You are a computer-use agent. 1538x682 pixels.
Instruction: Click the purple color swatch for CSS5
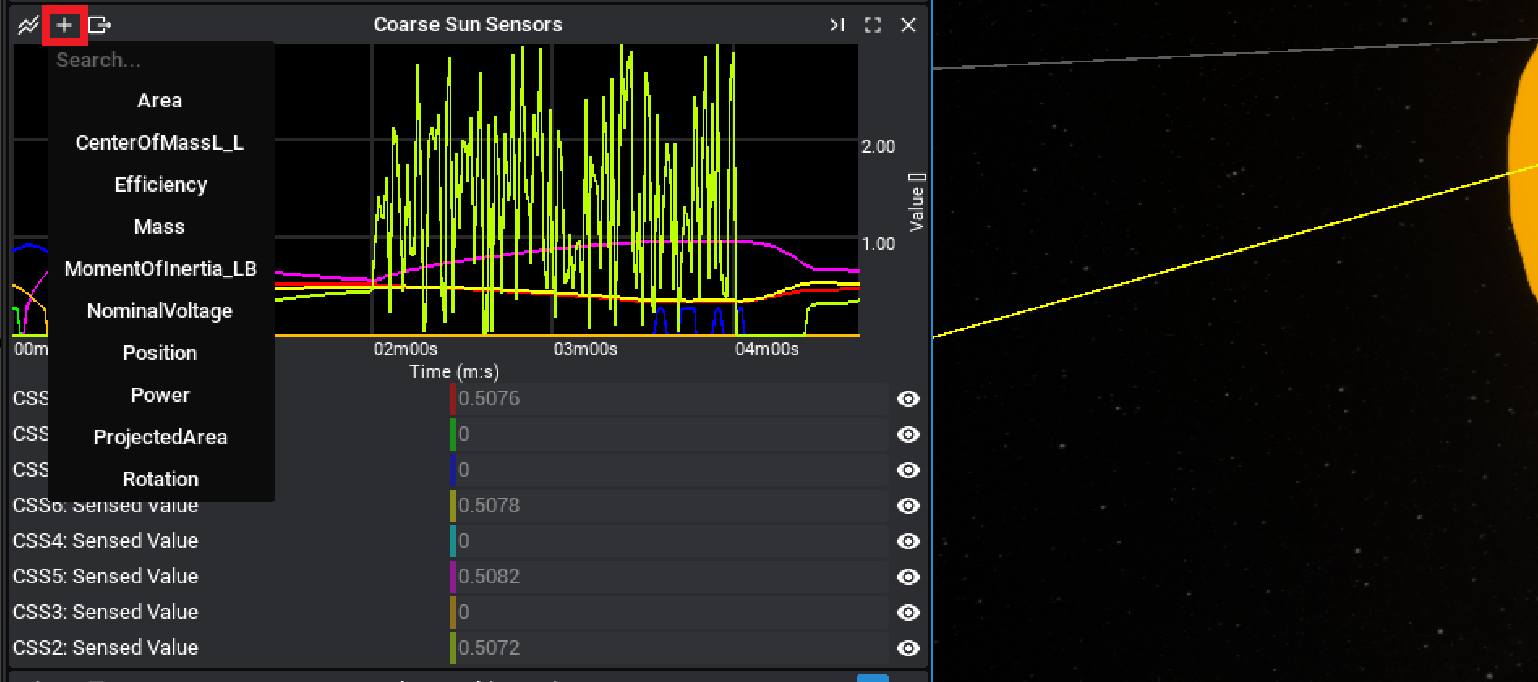(453, 577)
